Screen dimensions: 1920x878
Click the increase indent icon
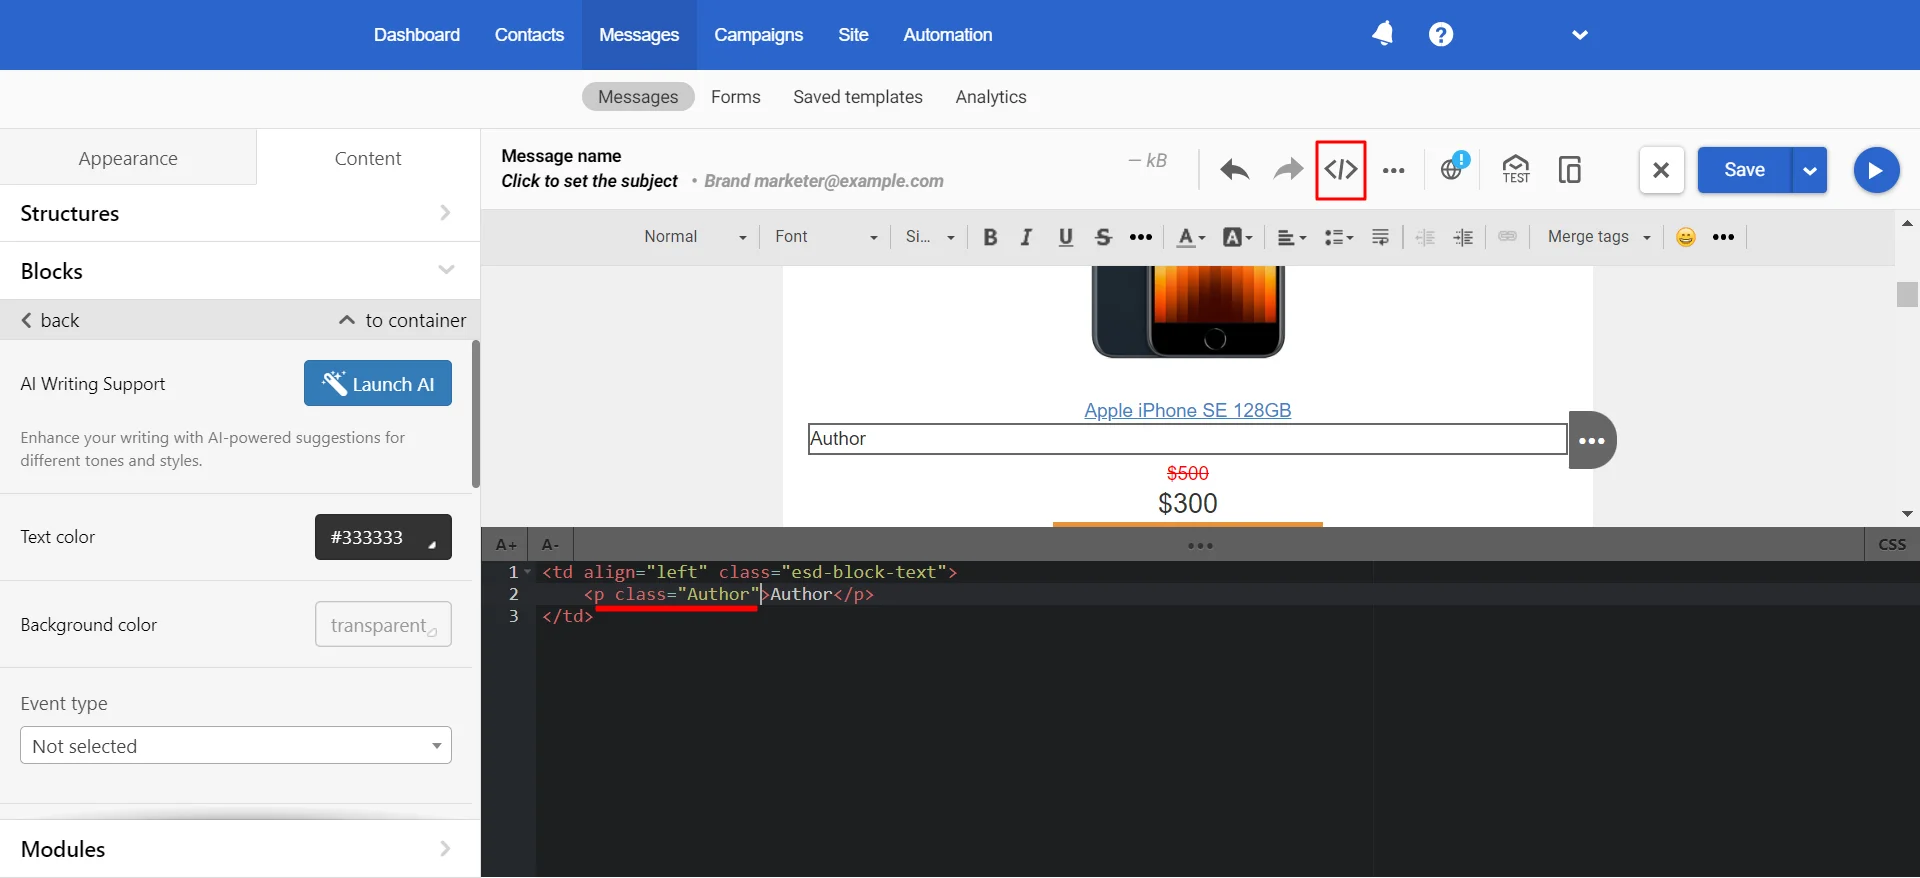tap(1463, 237)
